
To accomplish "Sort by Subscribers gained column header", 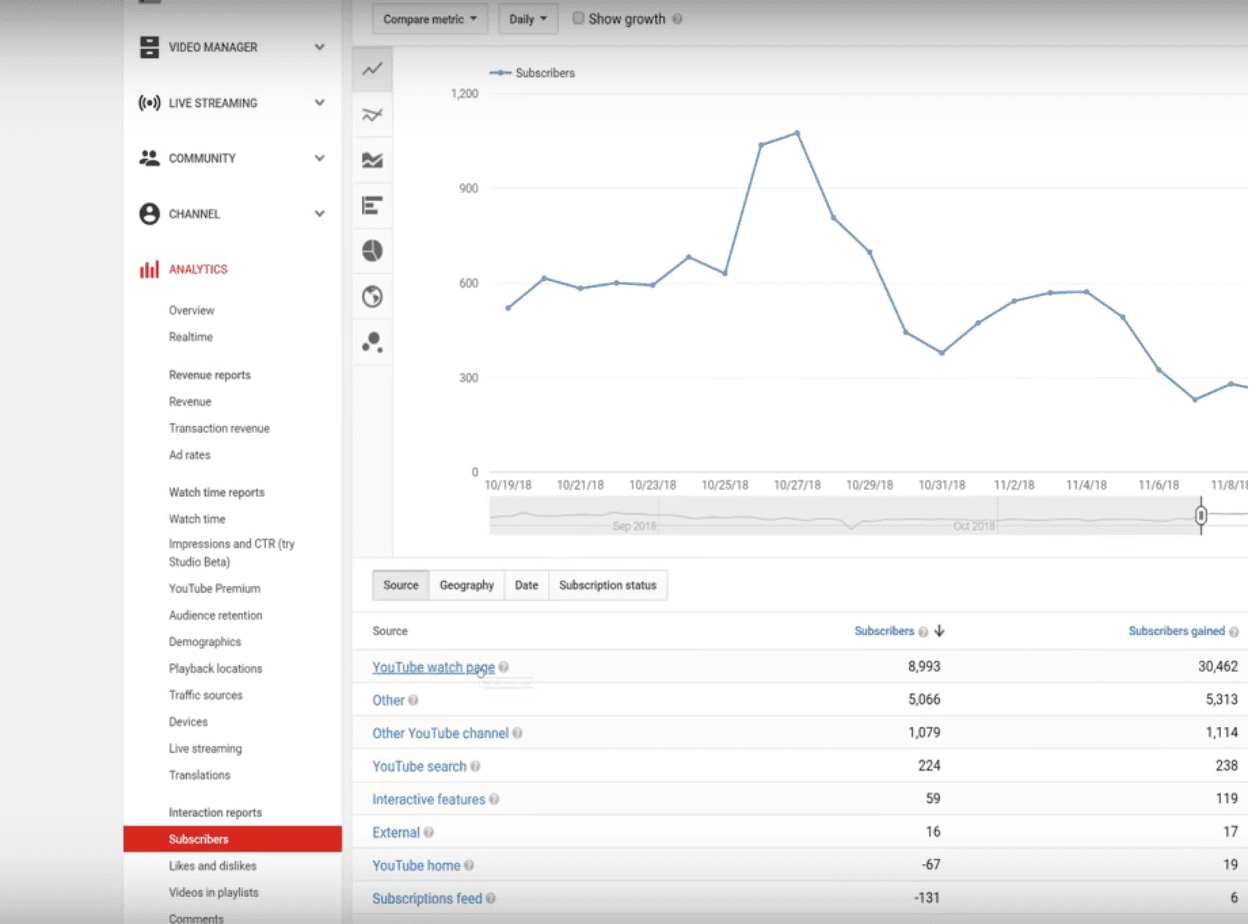I will click(1176, 632).
